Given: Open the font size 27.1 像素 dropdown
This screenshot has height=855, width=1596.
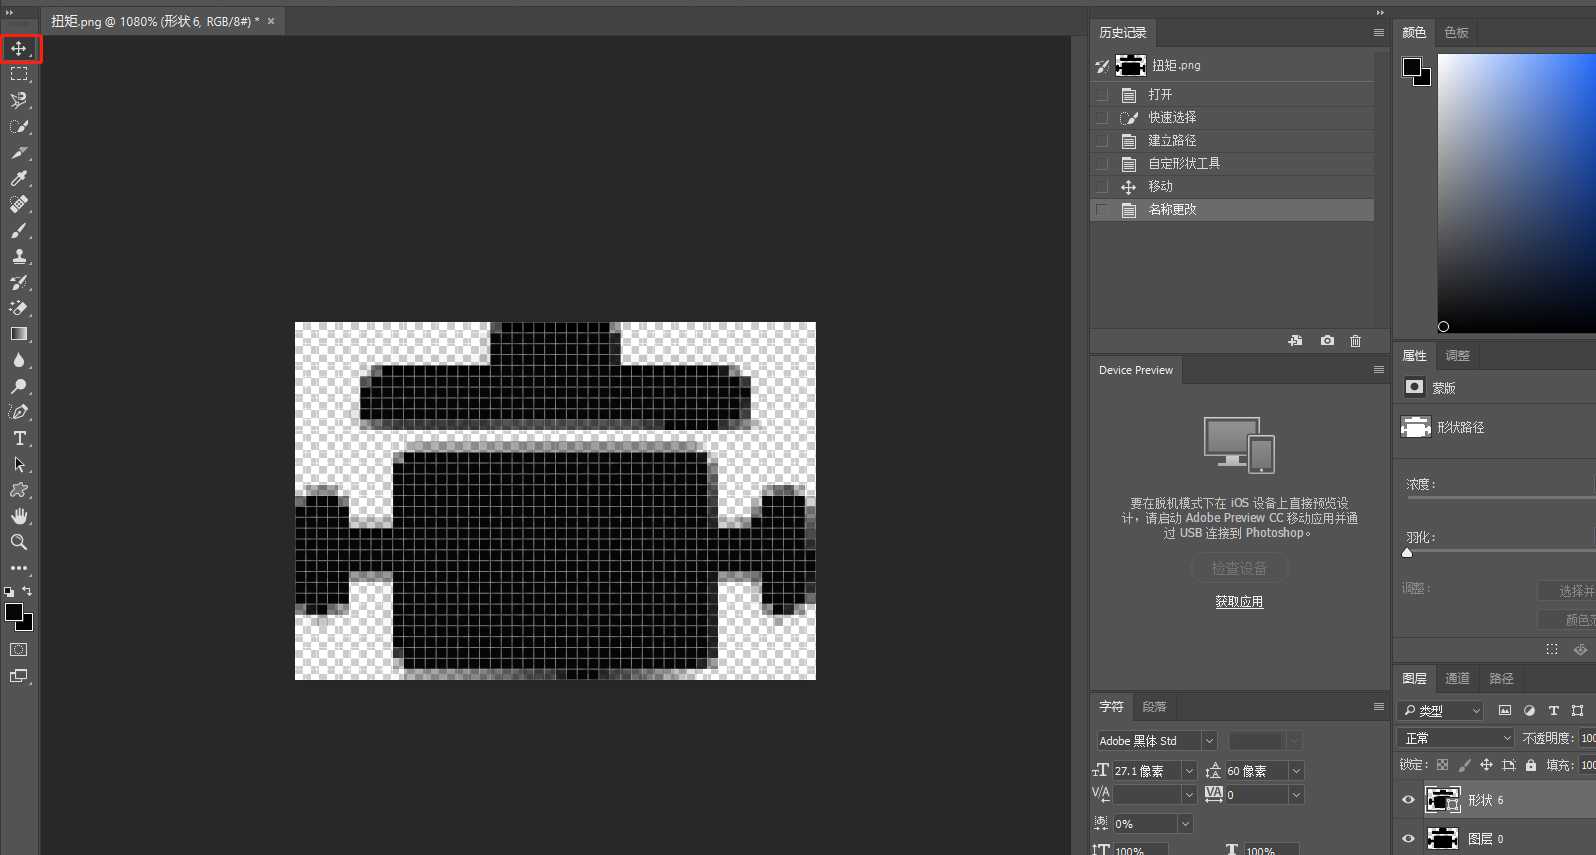Looking at the screenshot, I should coord(1189,771).
